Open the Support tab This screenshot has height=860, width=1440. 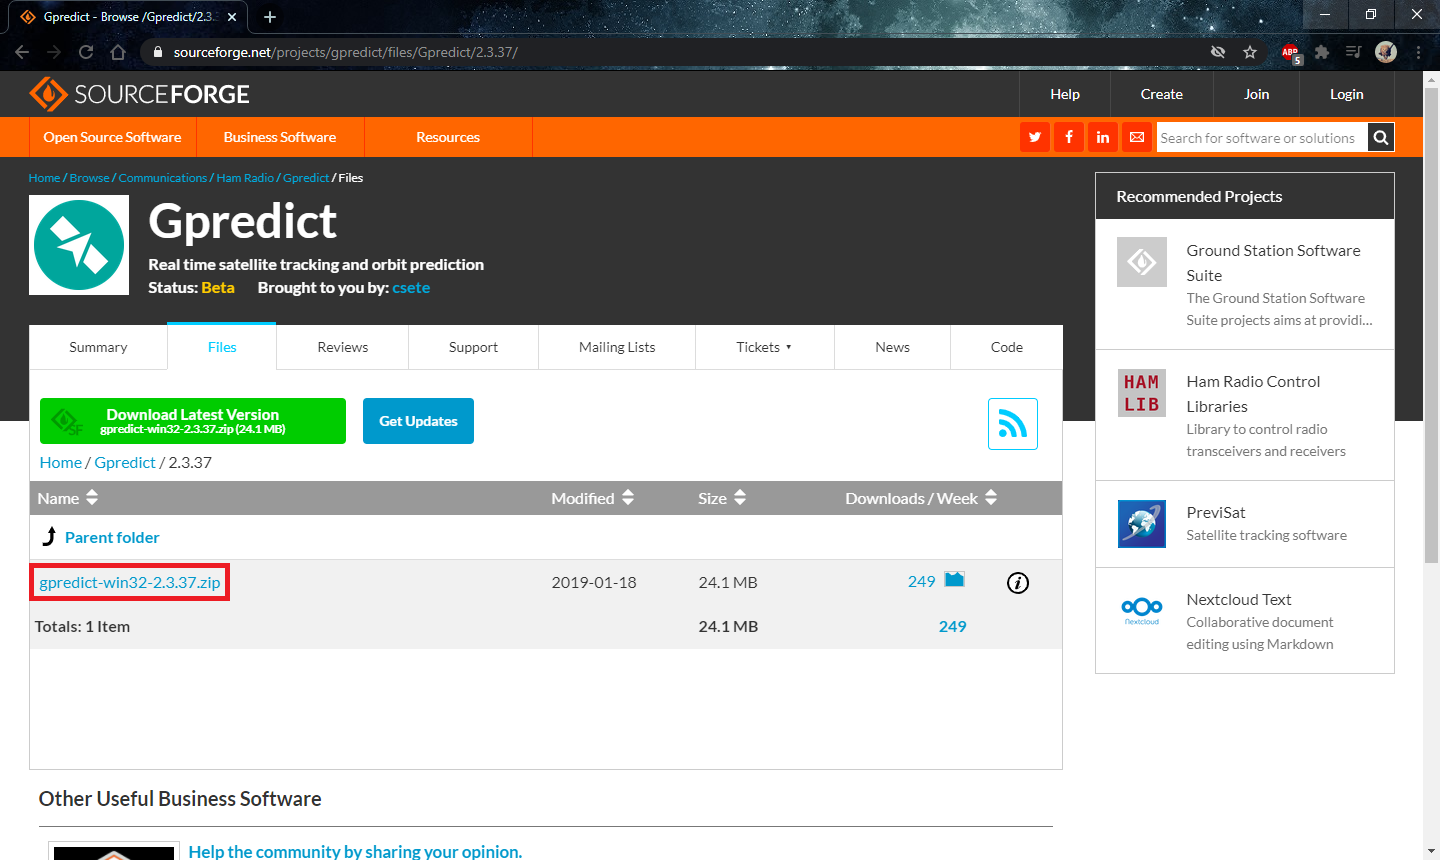click(473, 347)
